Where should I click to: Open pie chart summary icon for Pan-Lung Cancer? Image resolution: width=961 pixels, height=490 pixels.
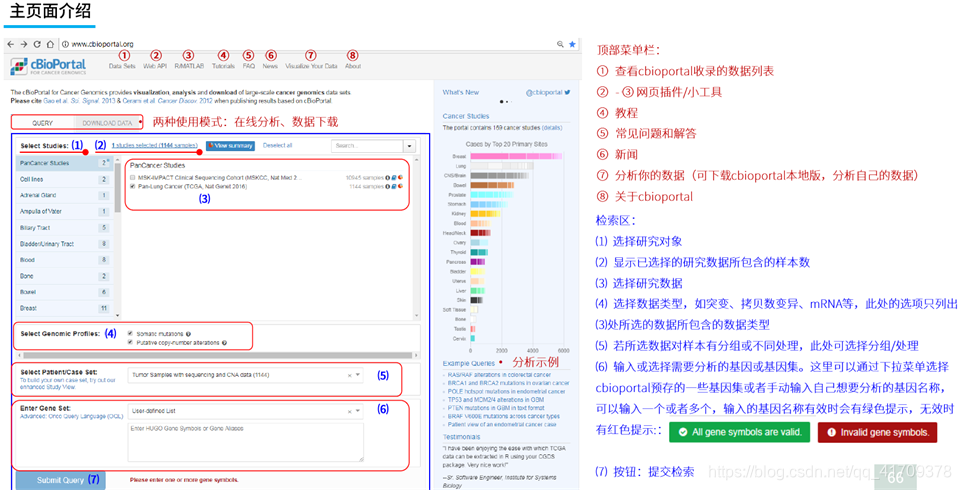click(x=400, y=186)
